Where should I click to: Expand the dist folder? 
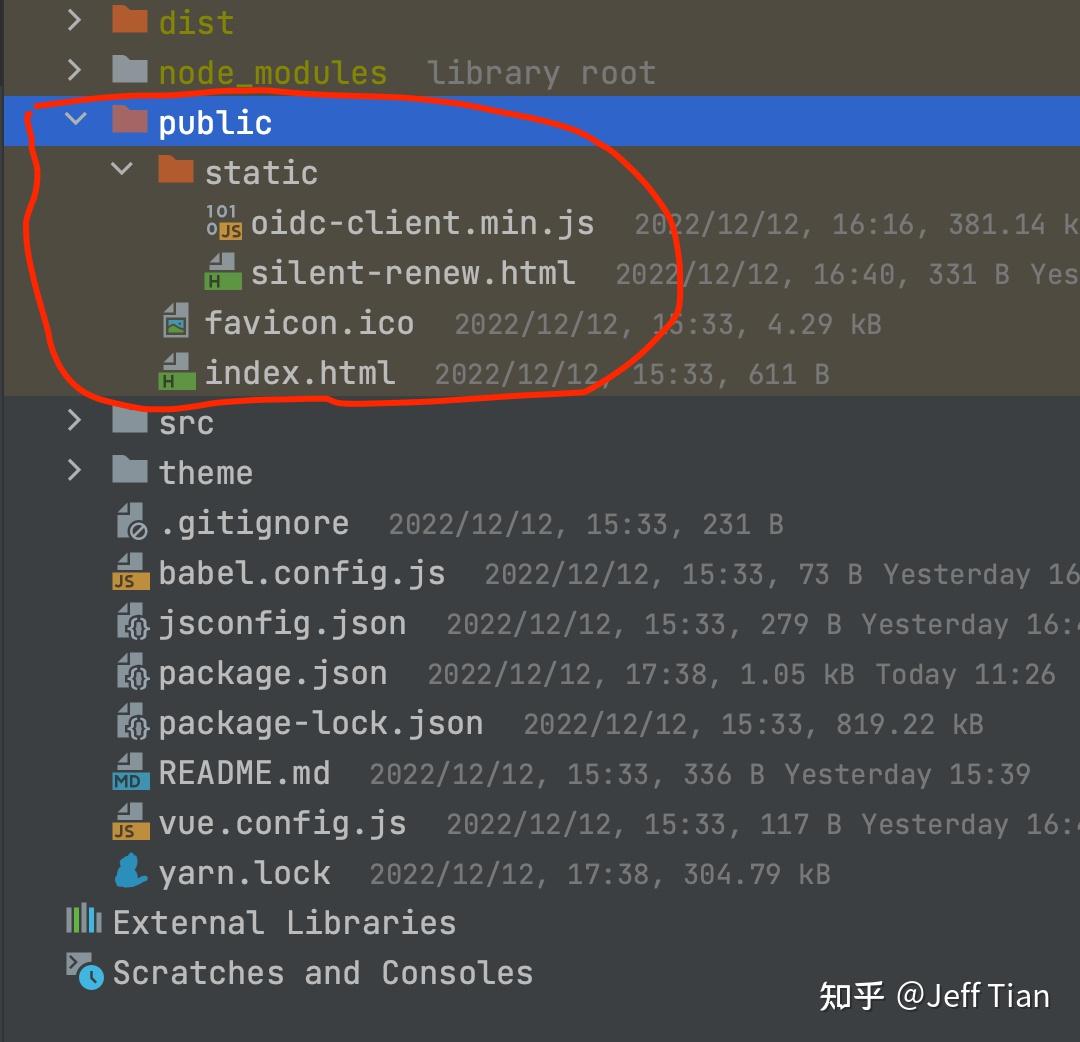(73, 20)
